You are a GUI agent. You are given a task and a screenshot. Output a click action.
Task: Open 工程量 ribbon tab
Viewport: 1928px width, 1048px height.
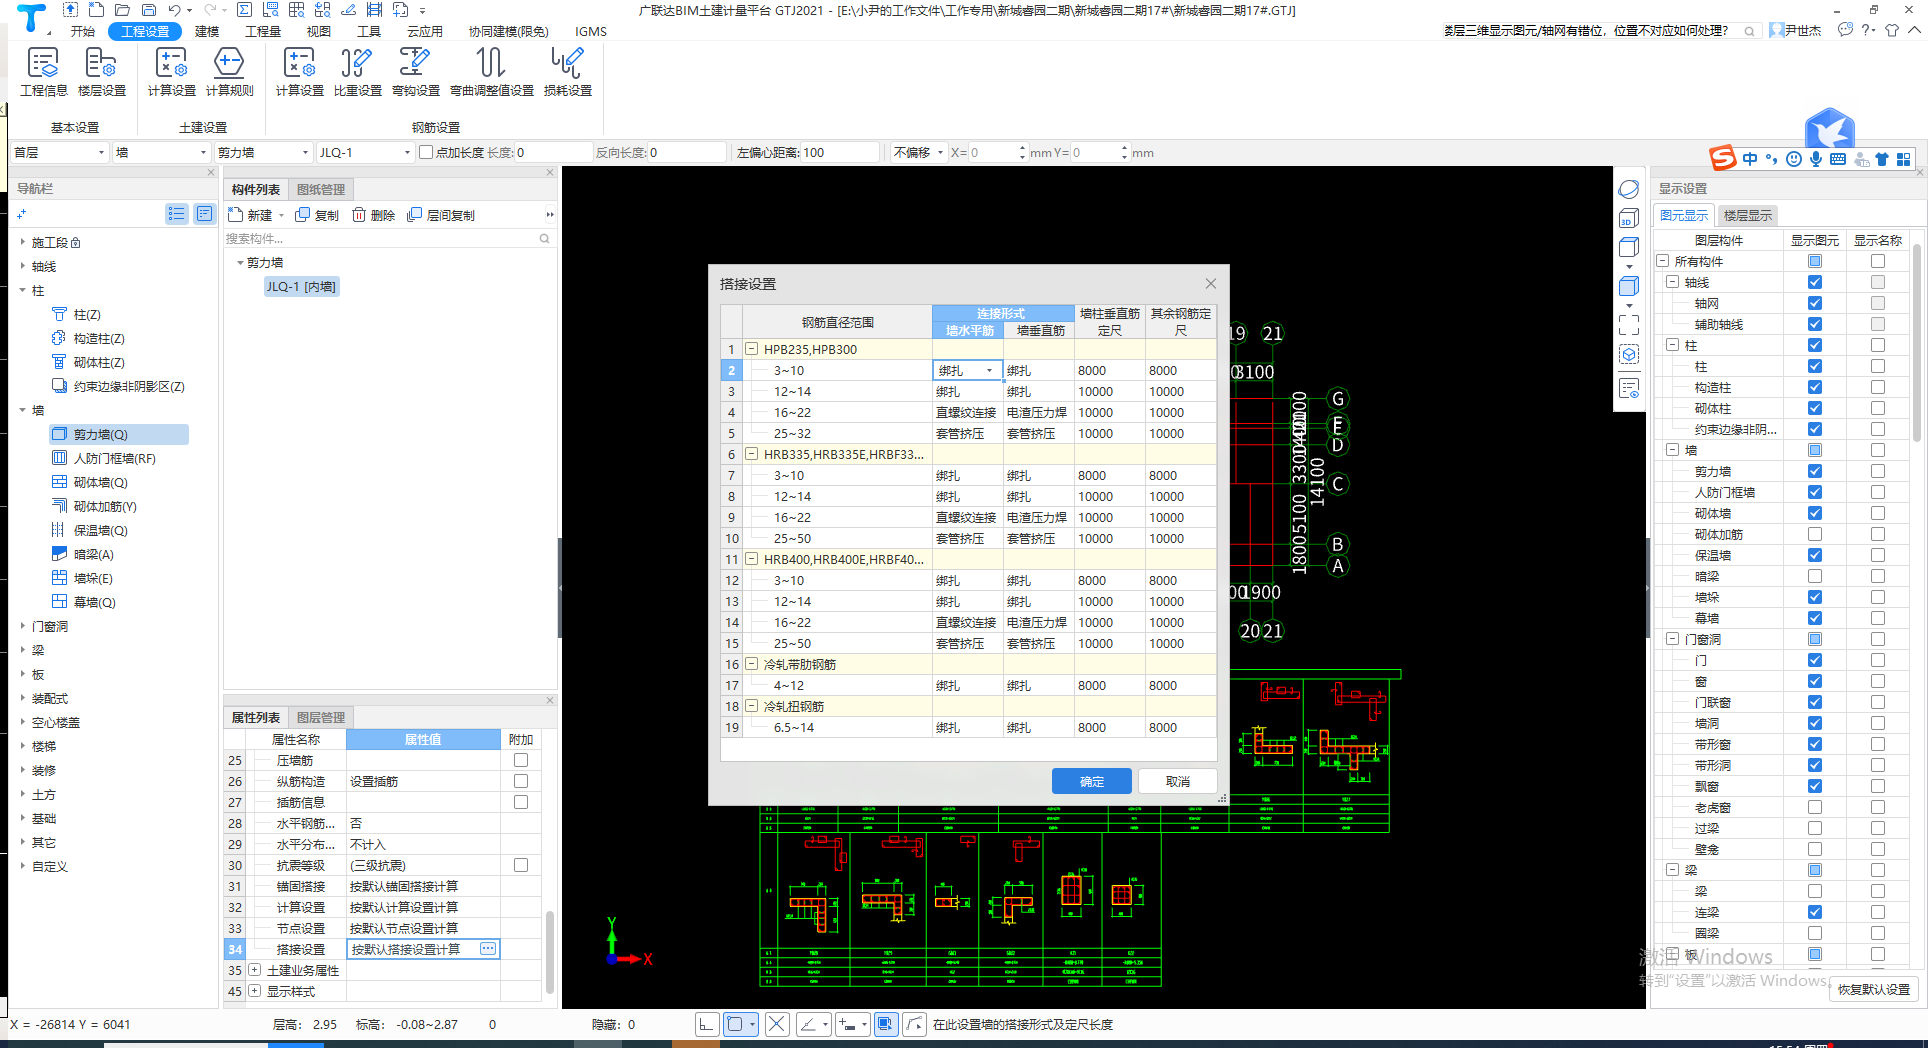click(x=264, y=31)
